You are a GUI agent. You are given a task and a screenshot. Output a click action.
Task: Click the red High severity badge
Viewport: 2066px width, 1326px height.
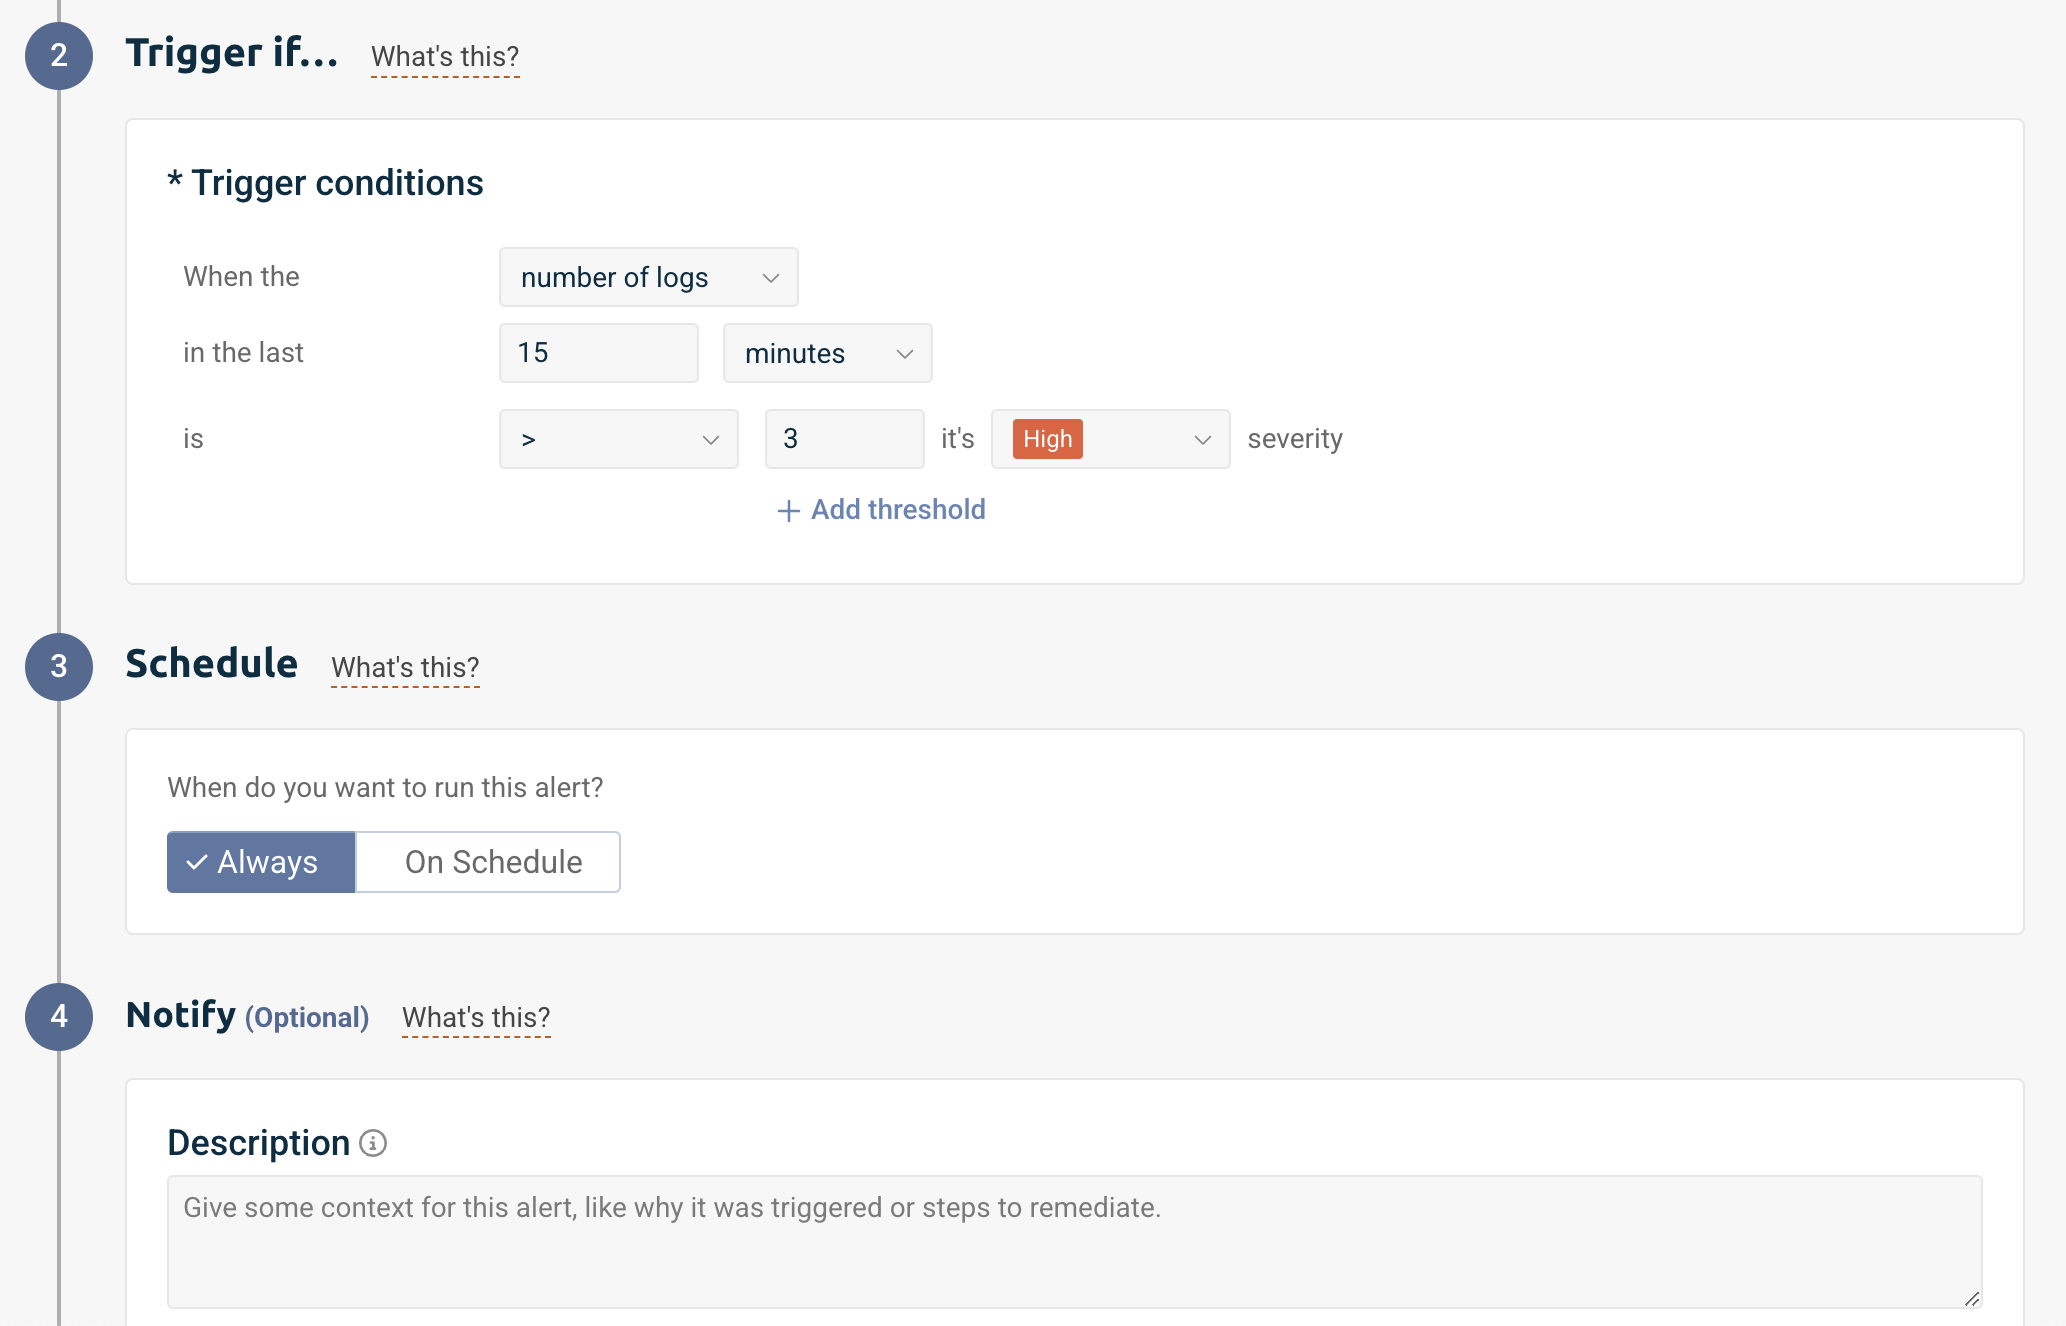coord(1047,439)
